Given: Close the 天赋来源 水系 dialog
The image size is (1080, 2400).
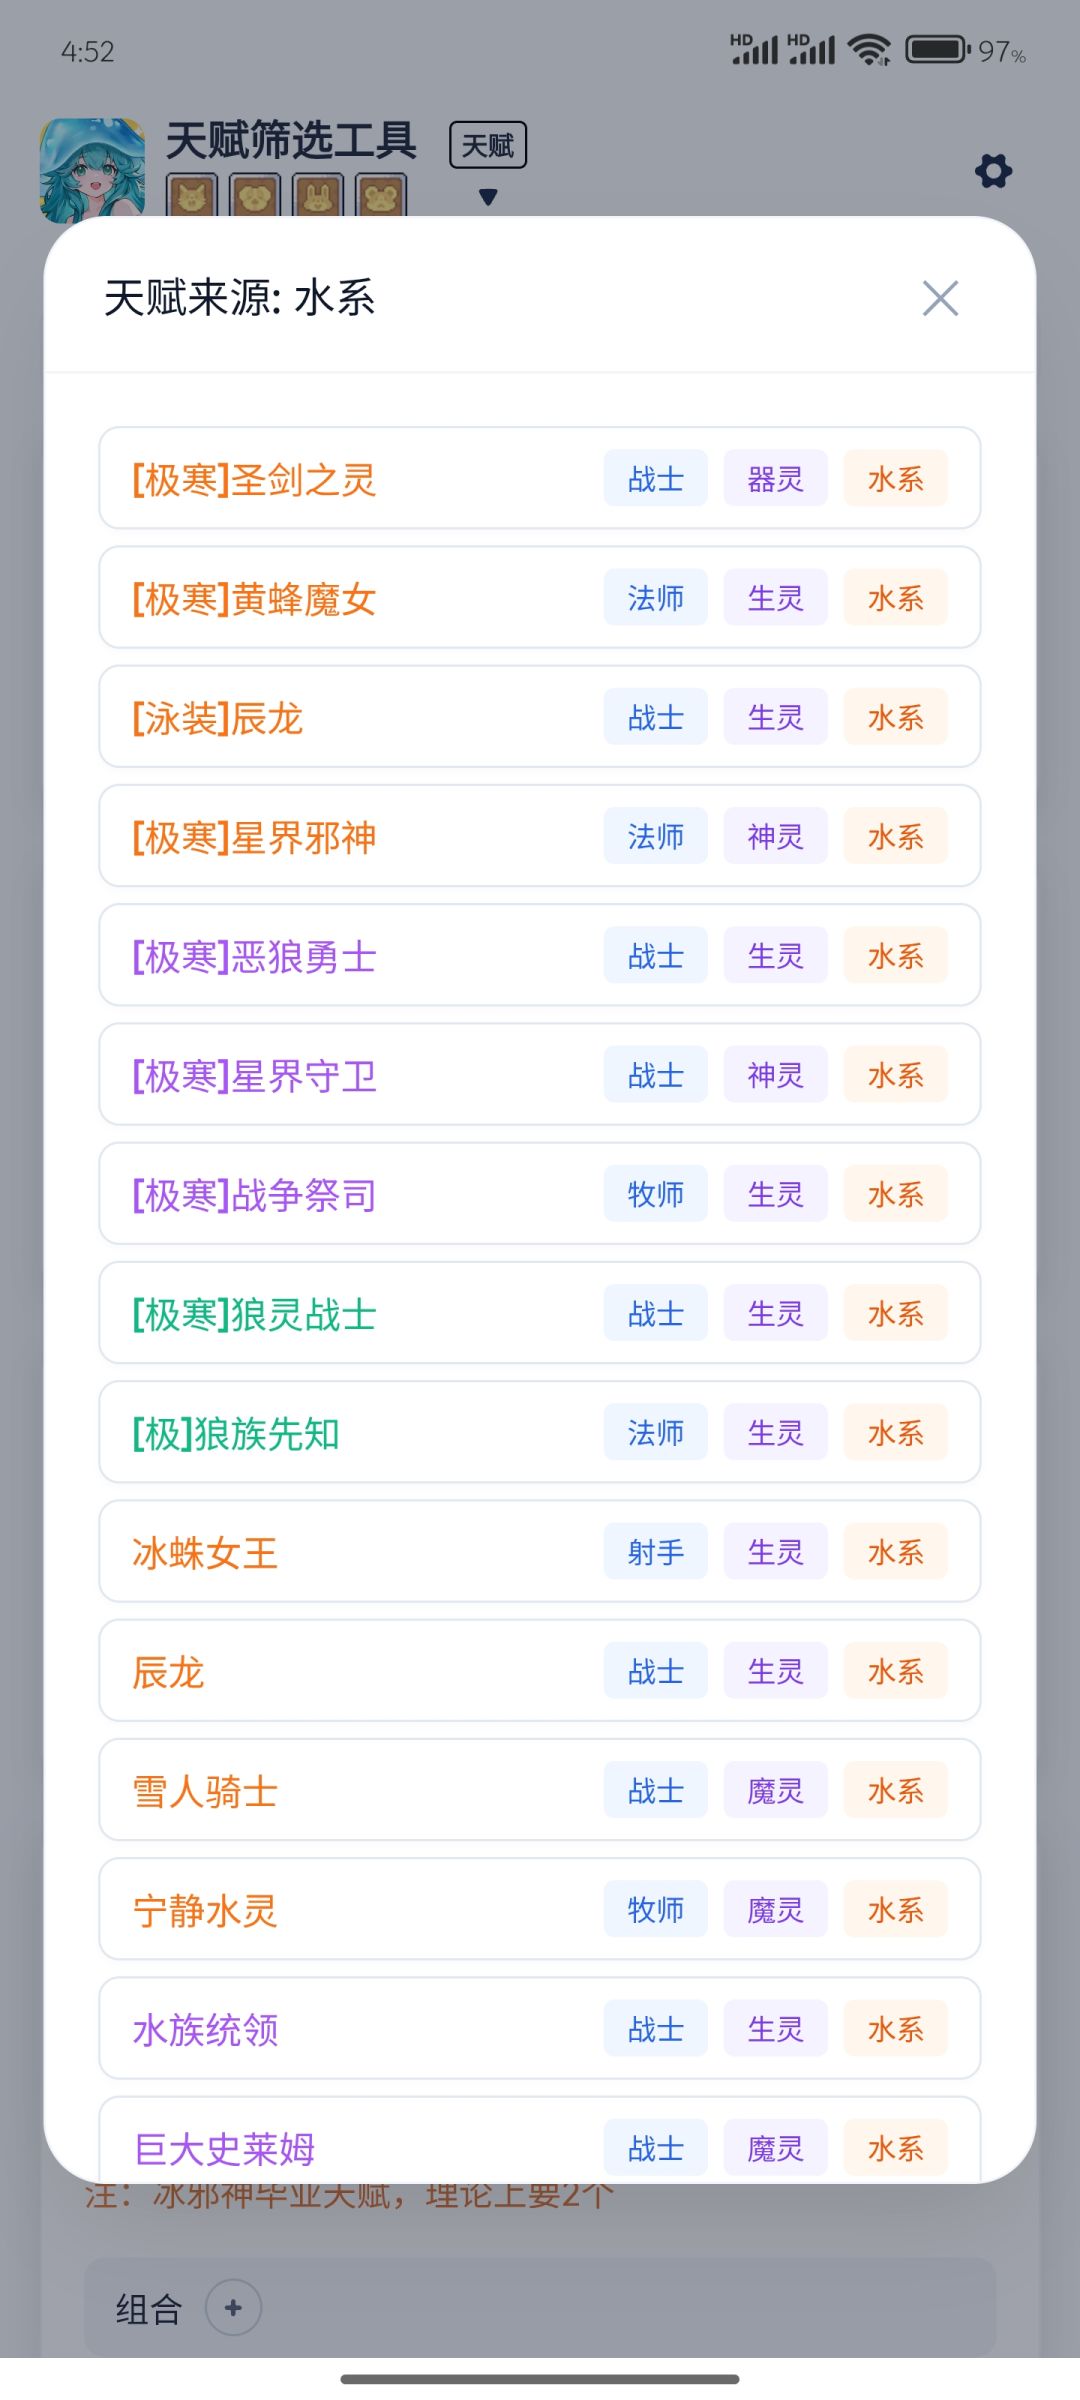Looking at the screenshot, I should pyautogui.click(x=940, y=298).
